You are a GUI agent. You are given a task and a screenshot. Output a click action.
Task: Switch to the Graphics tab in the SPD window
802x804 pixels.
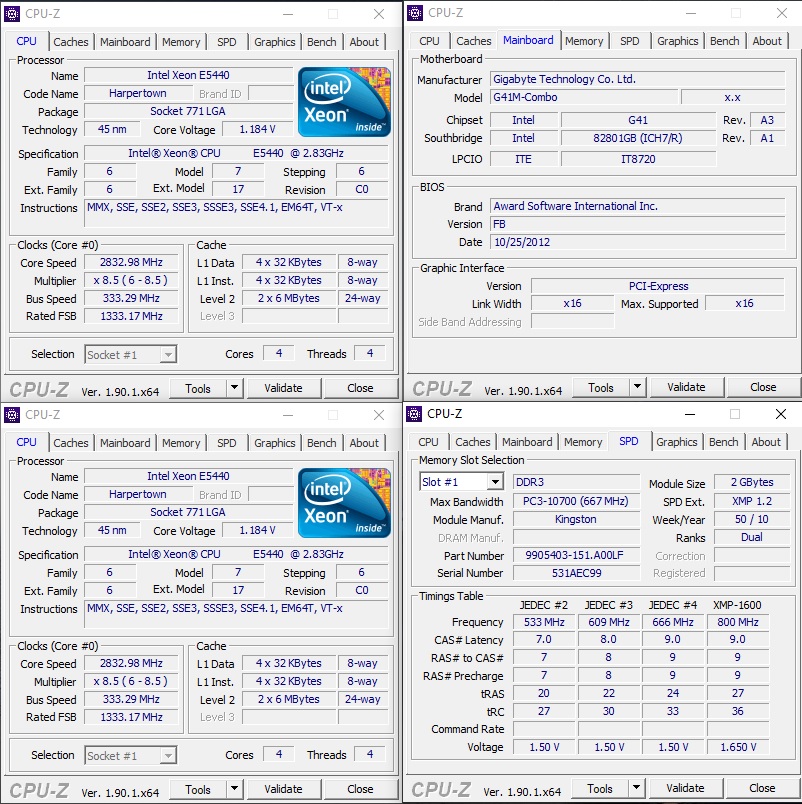click(x=677, y=442)
